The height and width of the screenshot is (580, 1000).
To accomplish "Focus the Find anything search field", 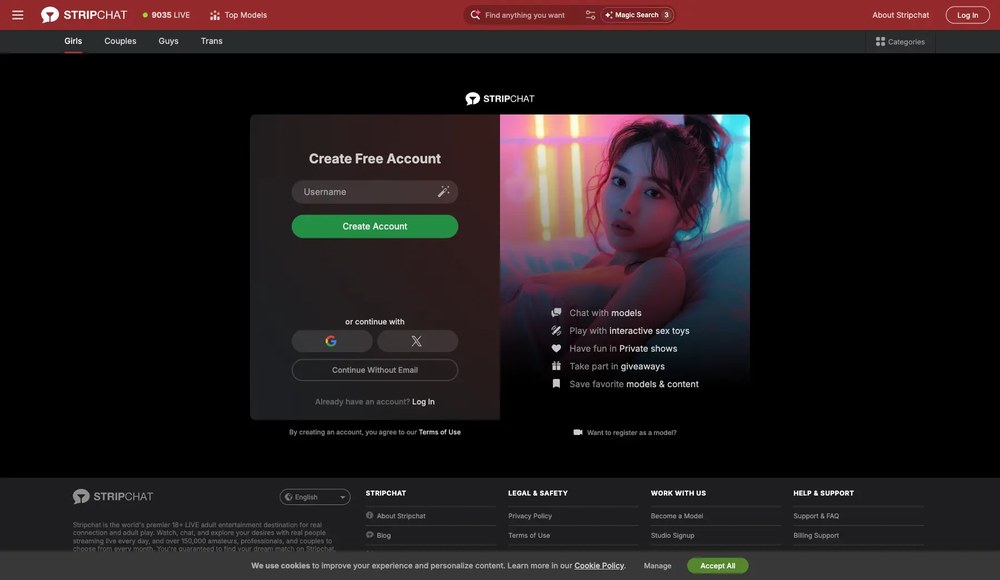I will (526, 15).
